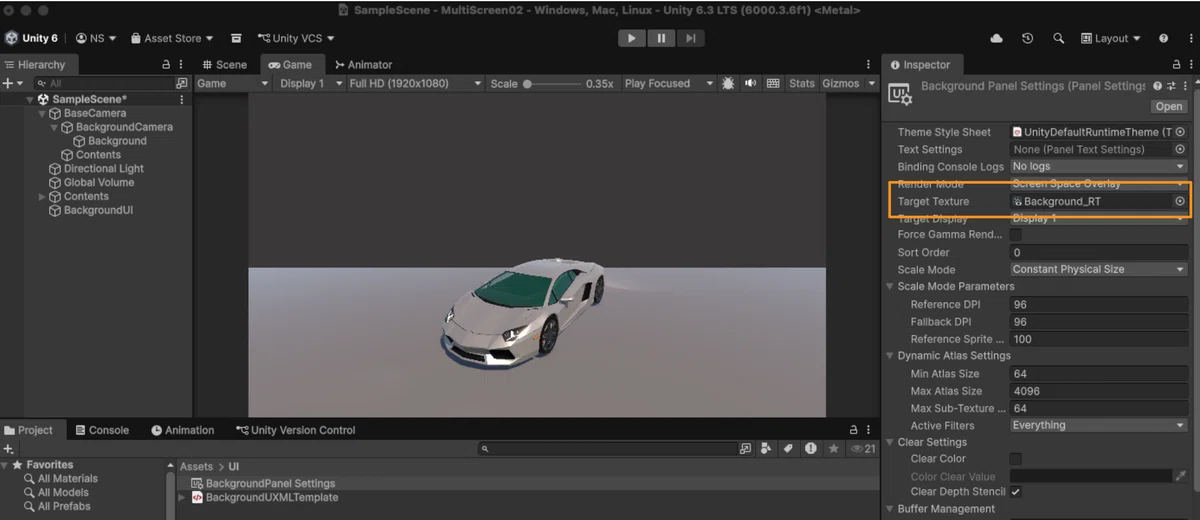Open Hierarchy panel three-dot menu

(x=181, y=65)
